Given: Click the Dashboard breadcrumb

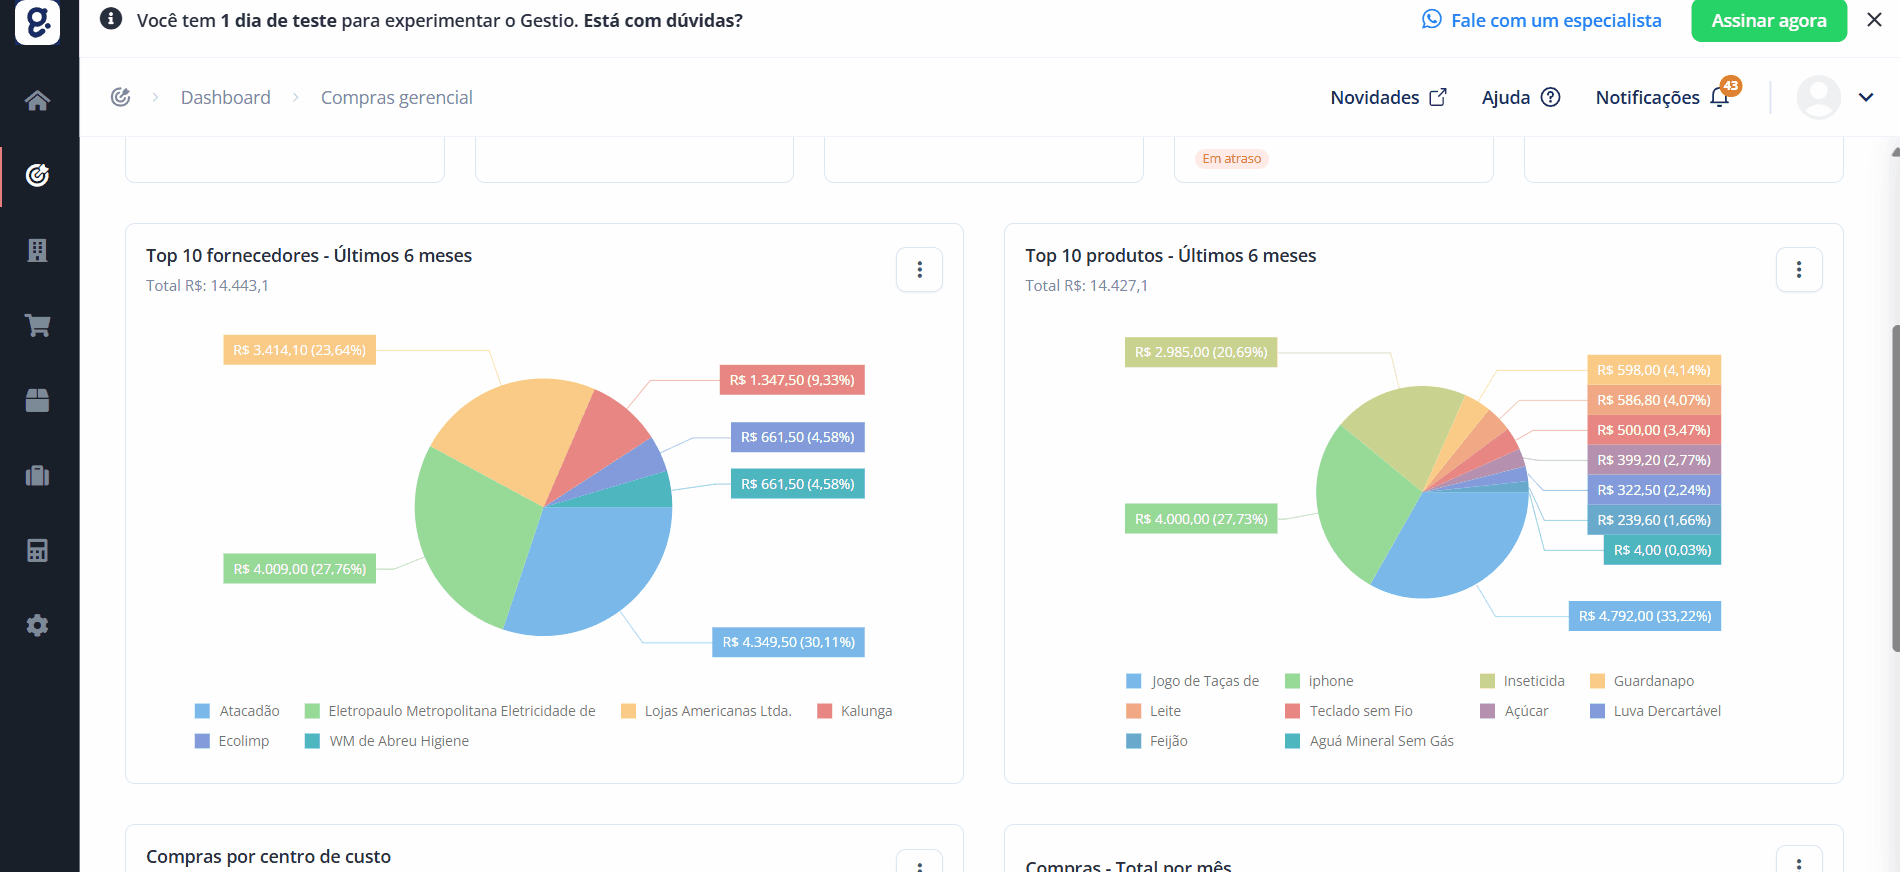Looking at the screenshot, I should coord(226,97).
